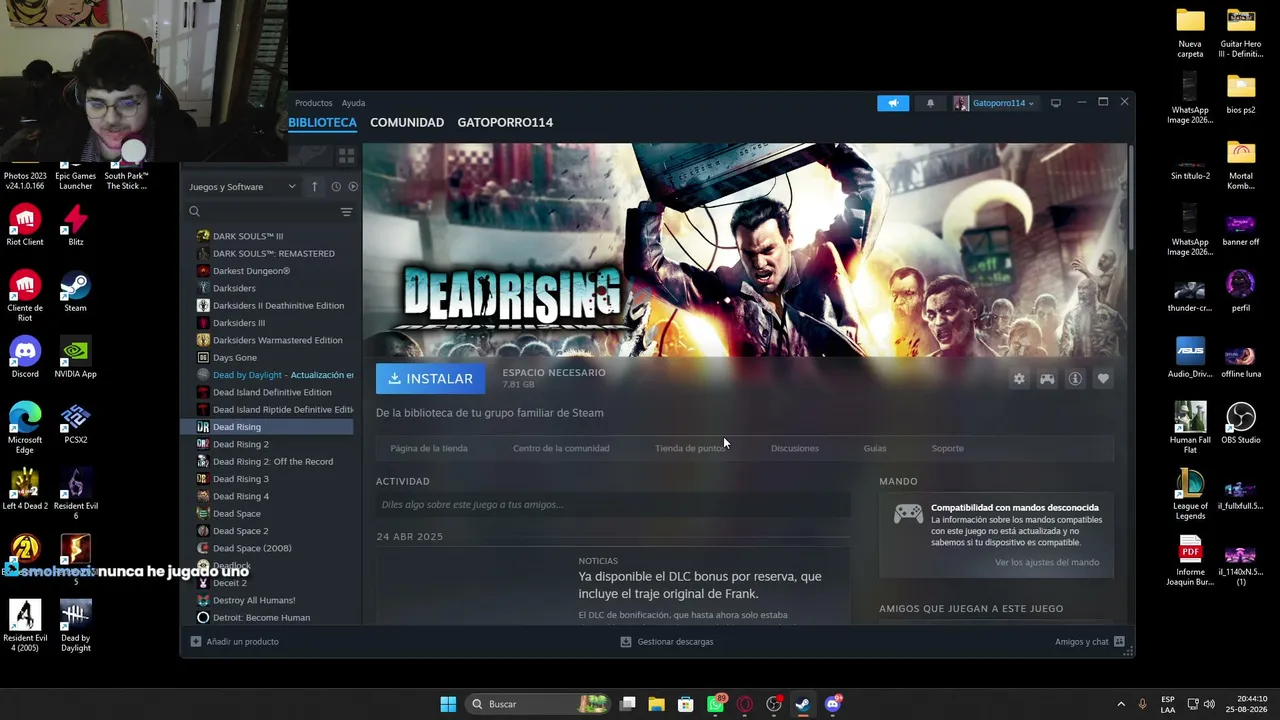The height and width of the screenshot is (720, 1280).
Task: Open Windows Start menu
Action: (448, 704)
